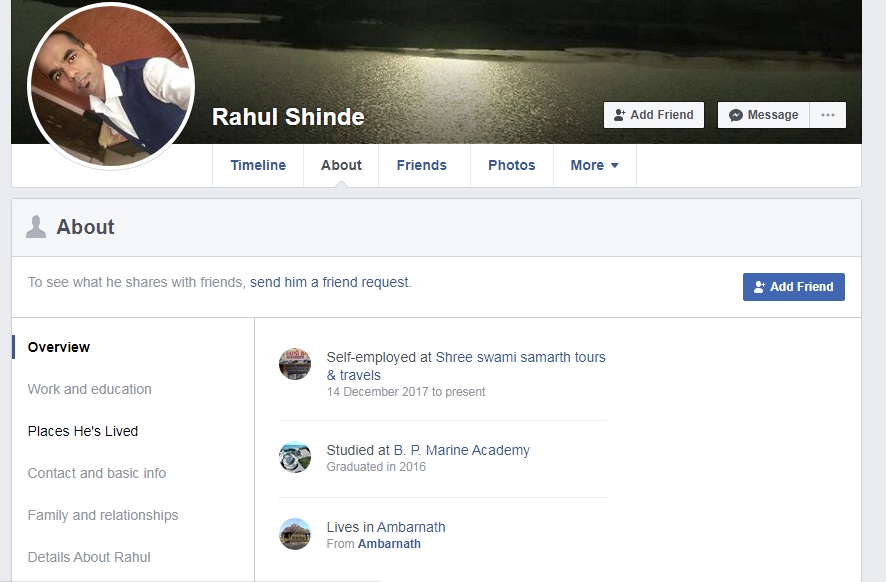Go to the Photos tab
This screenshot has height=582, width=886.
(511, 166)
